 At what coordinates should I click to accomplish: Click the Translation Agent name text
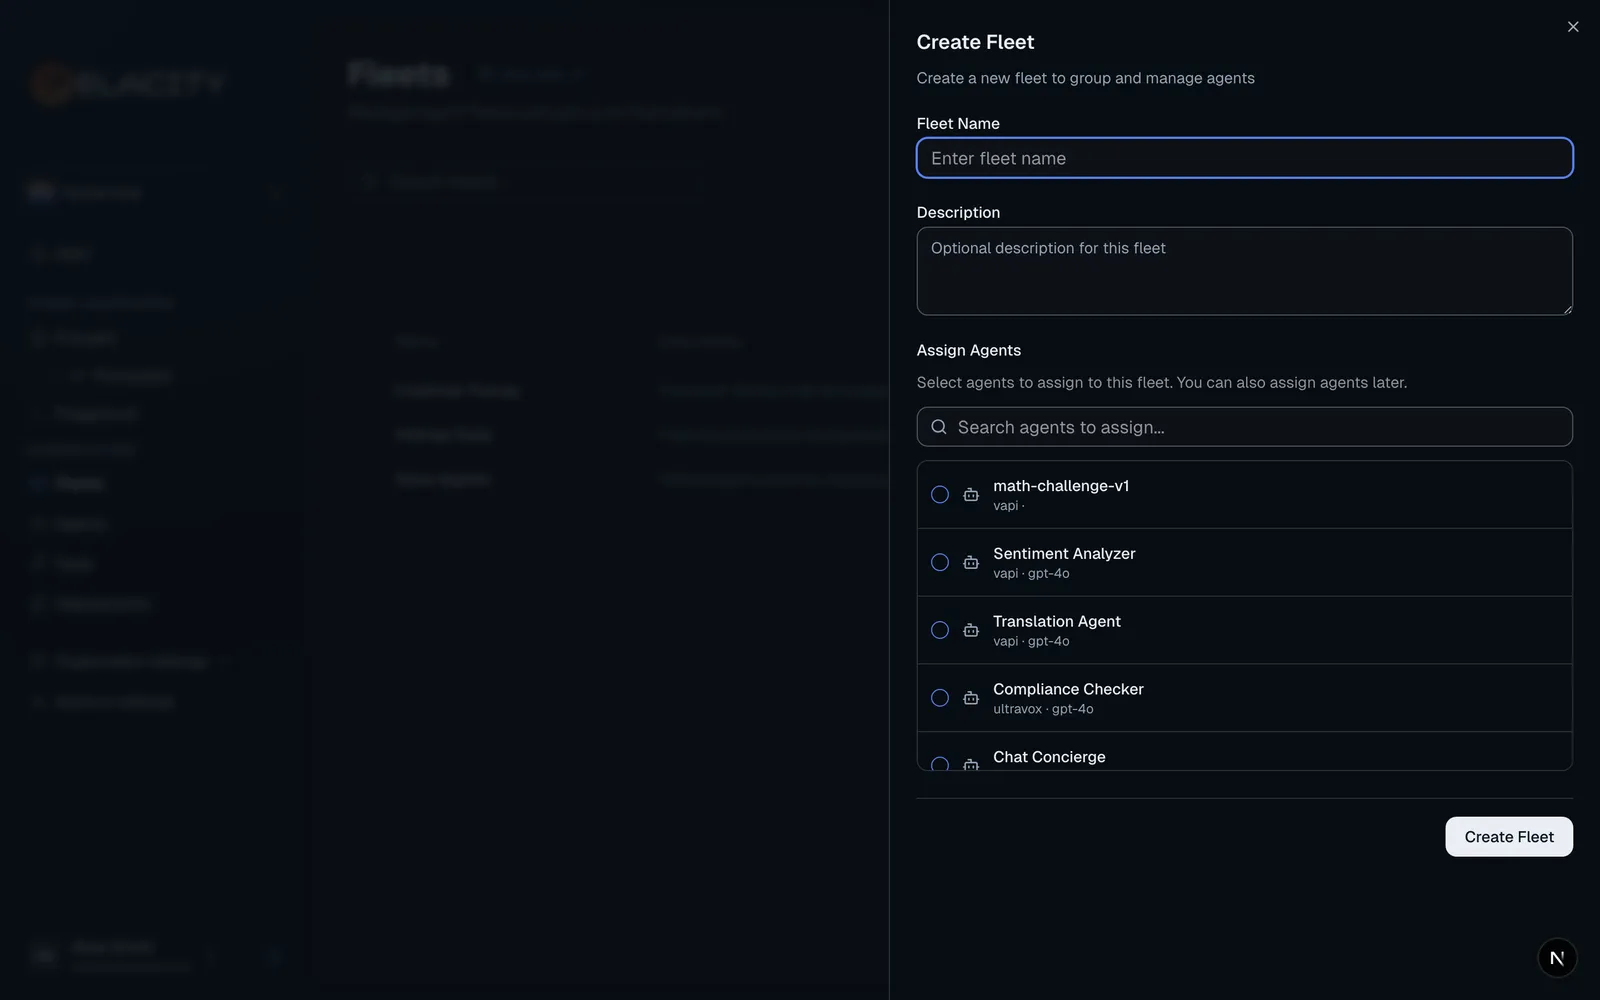1057,622
